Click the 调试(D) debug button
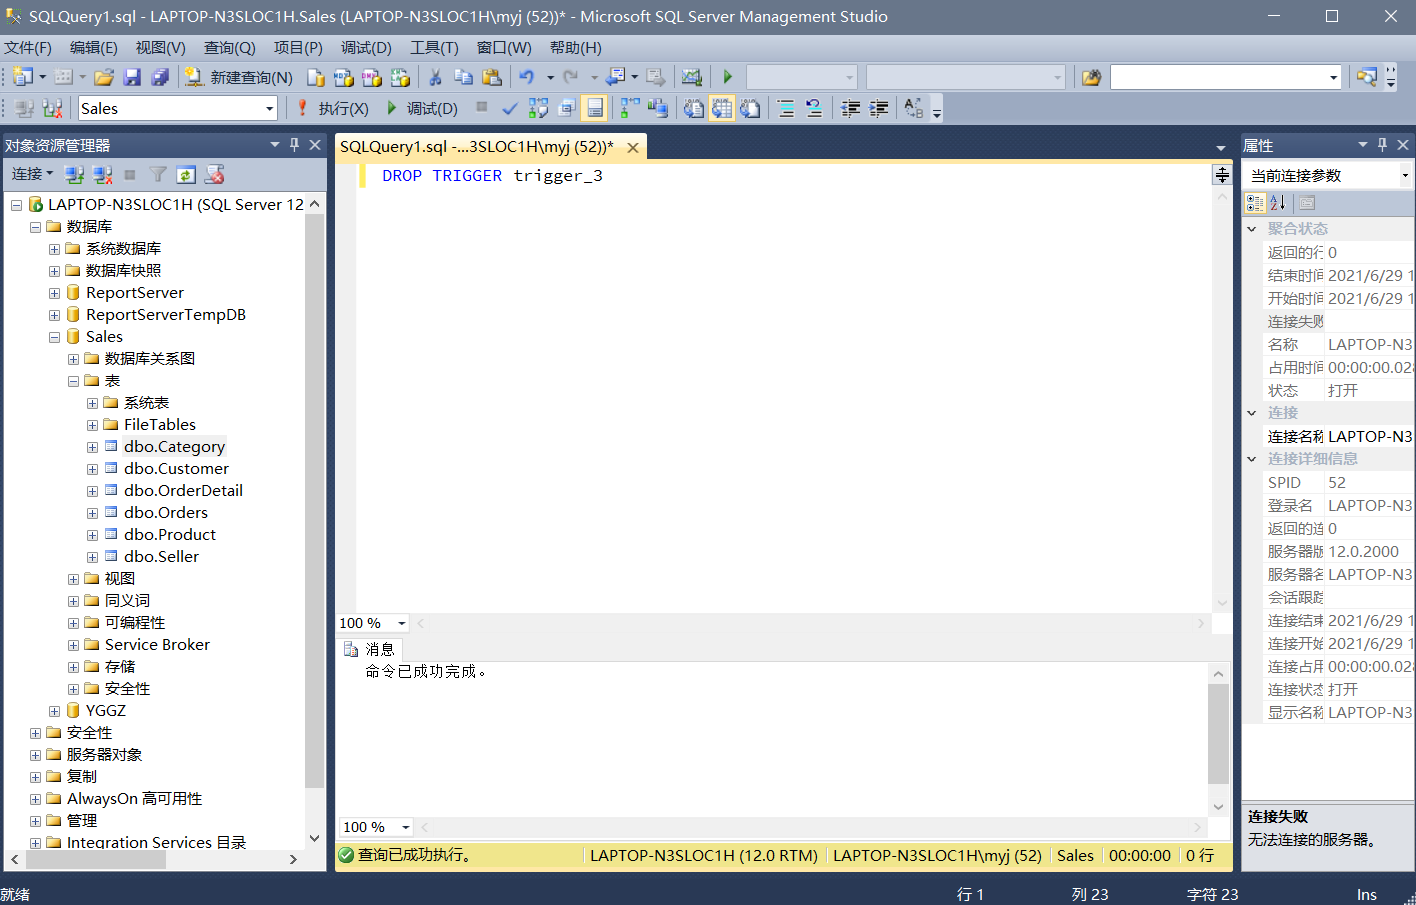 coord(422,108)
